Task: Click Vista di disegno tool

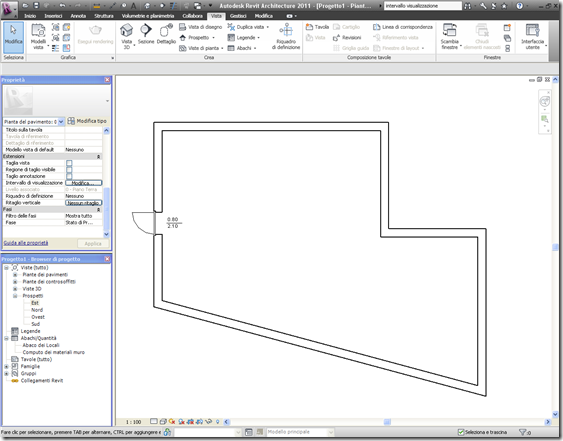Action: [x=201, y=27]
